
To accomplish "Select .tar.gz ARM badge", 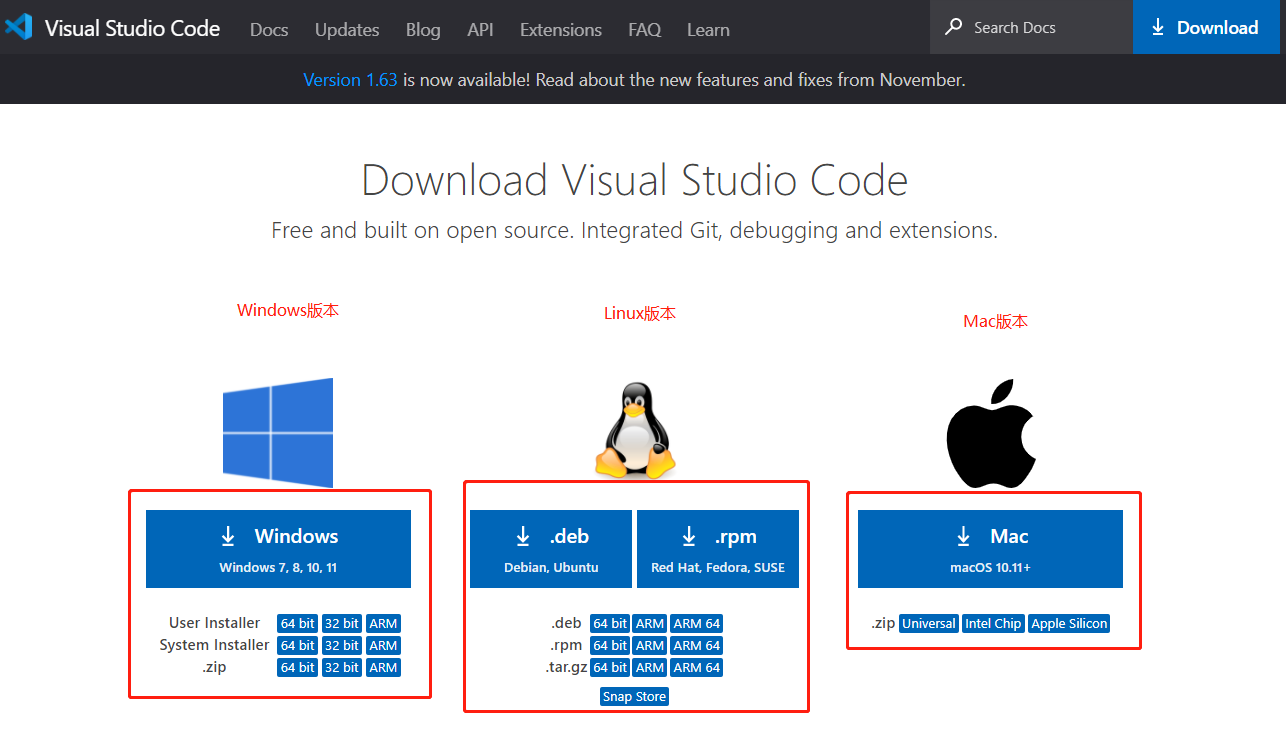I will 650,668.
